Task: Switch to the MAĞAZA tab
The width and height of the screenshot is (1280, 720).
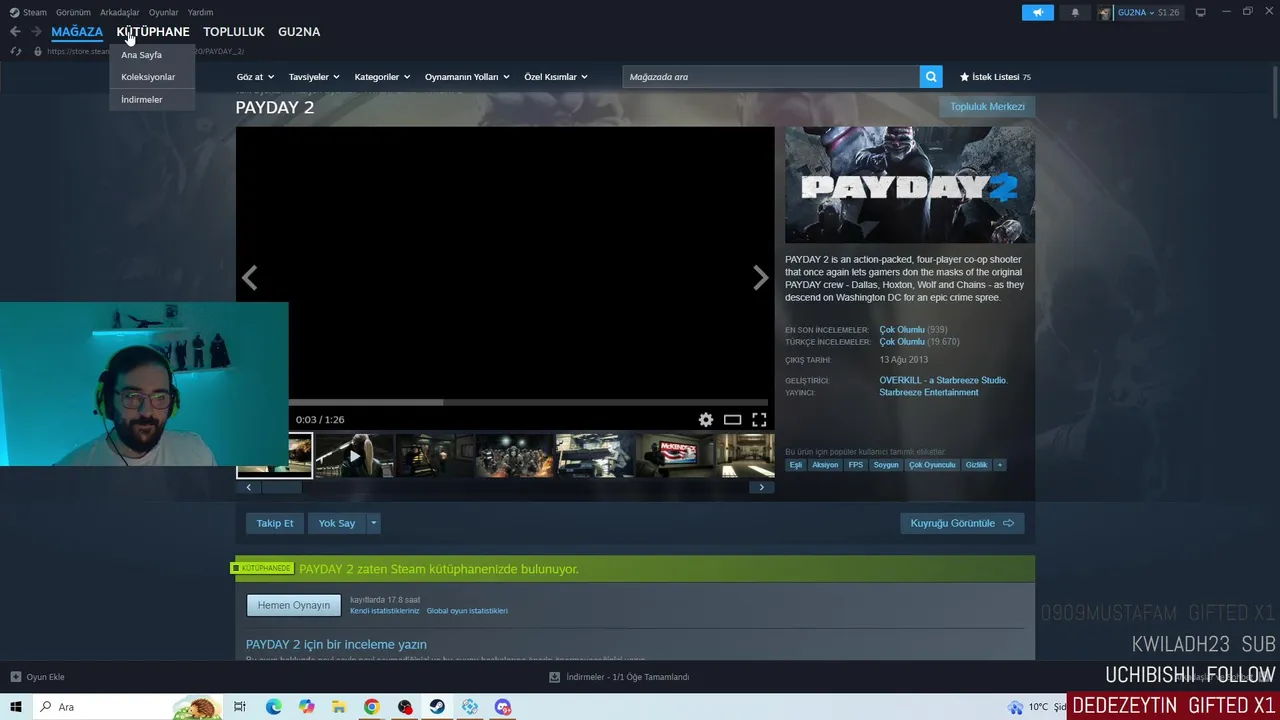Action: [x=77, y=32]
